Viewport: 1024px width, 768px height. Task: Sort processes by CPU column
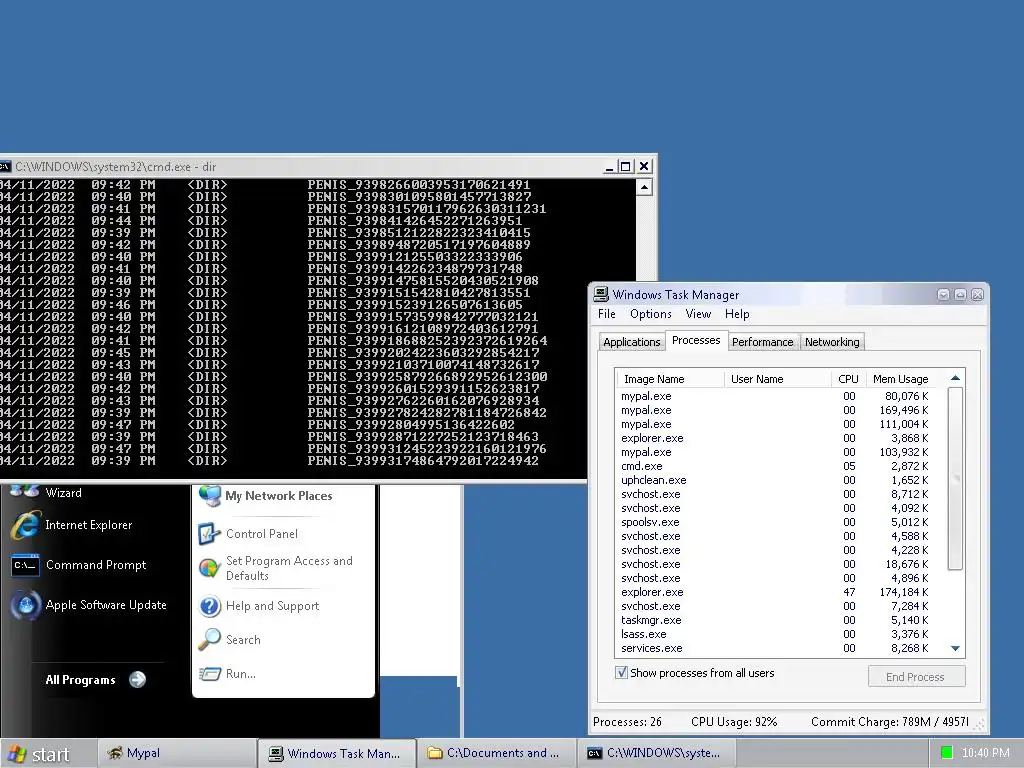[848, 379]
